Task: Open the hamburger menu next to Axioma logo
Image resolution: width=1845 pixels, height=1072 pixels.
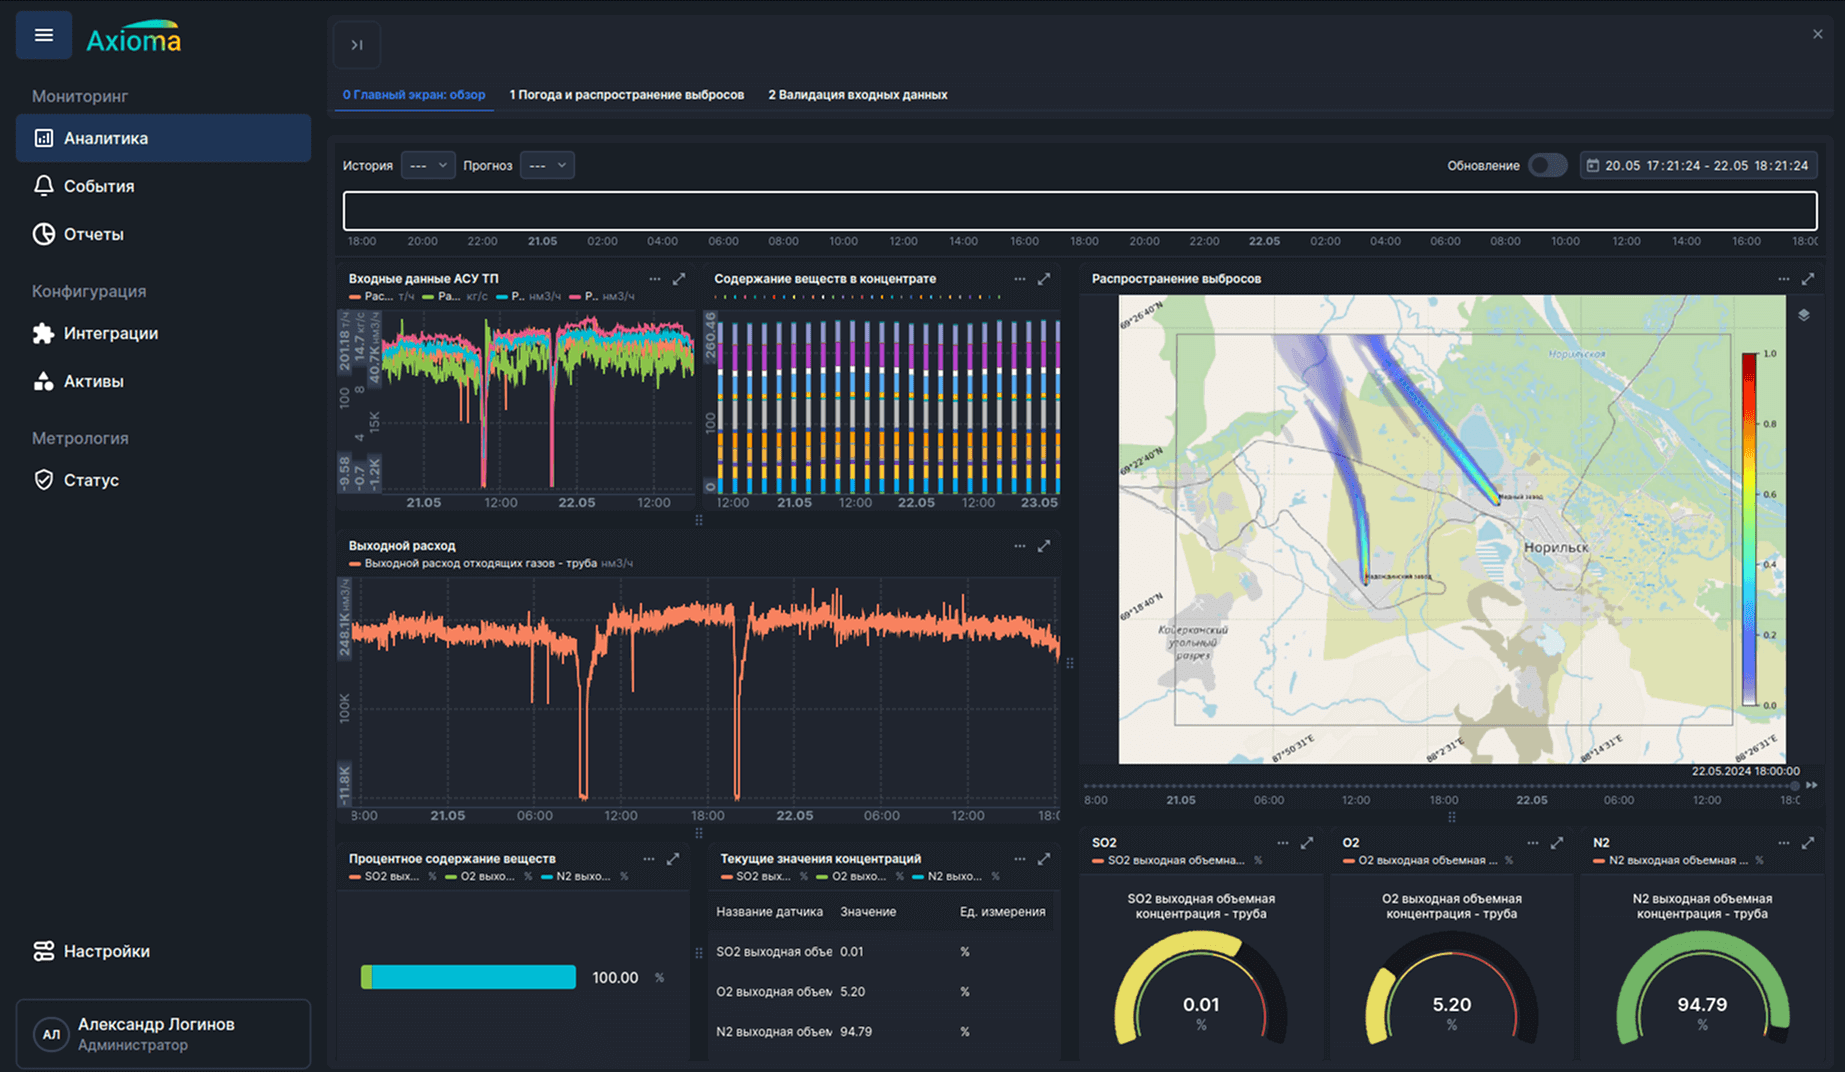Action: coord(44,36)
